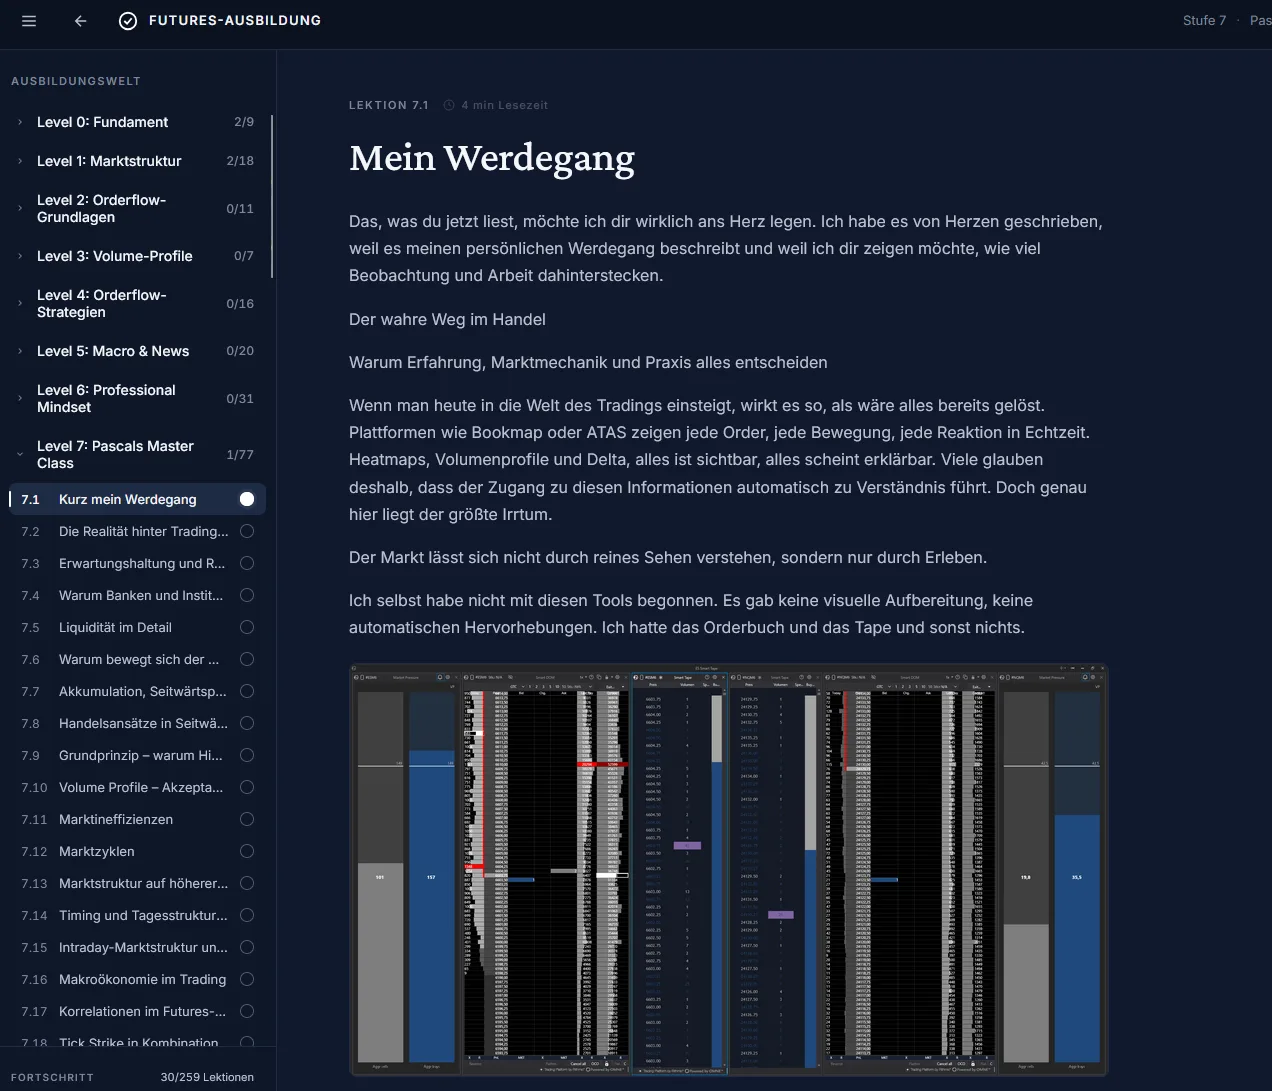The height and width of the screenshot is (1091, 1272).
Task: Expand Level 2: Orderflow-Grundlagen chevron
Action: [20, 208]
